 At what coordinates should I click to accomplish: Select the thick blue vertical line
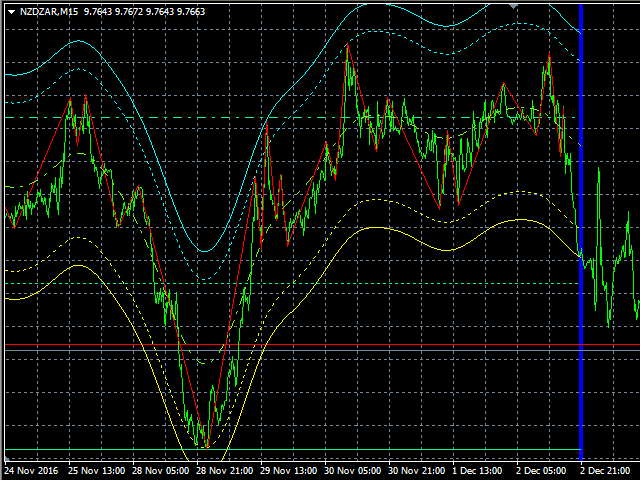581,232
